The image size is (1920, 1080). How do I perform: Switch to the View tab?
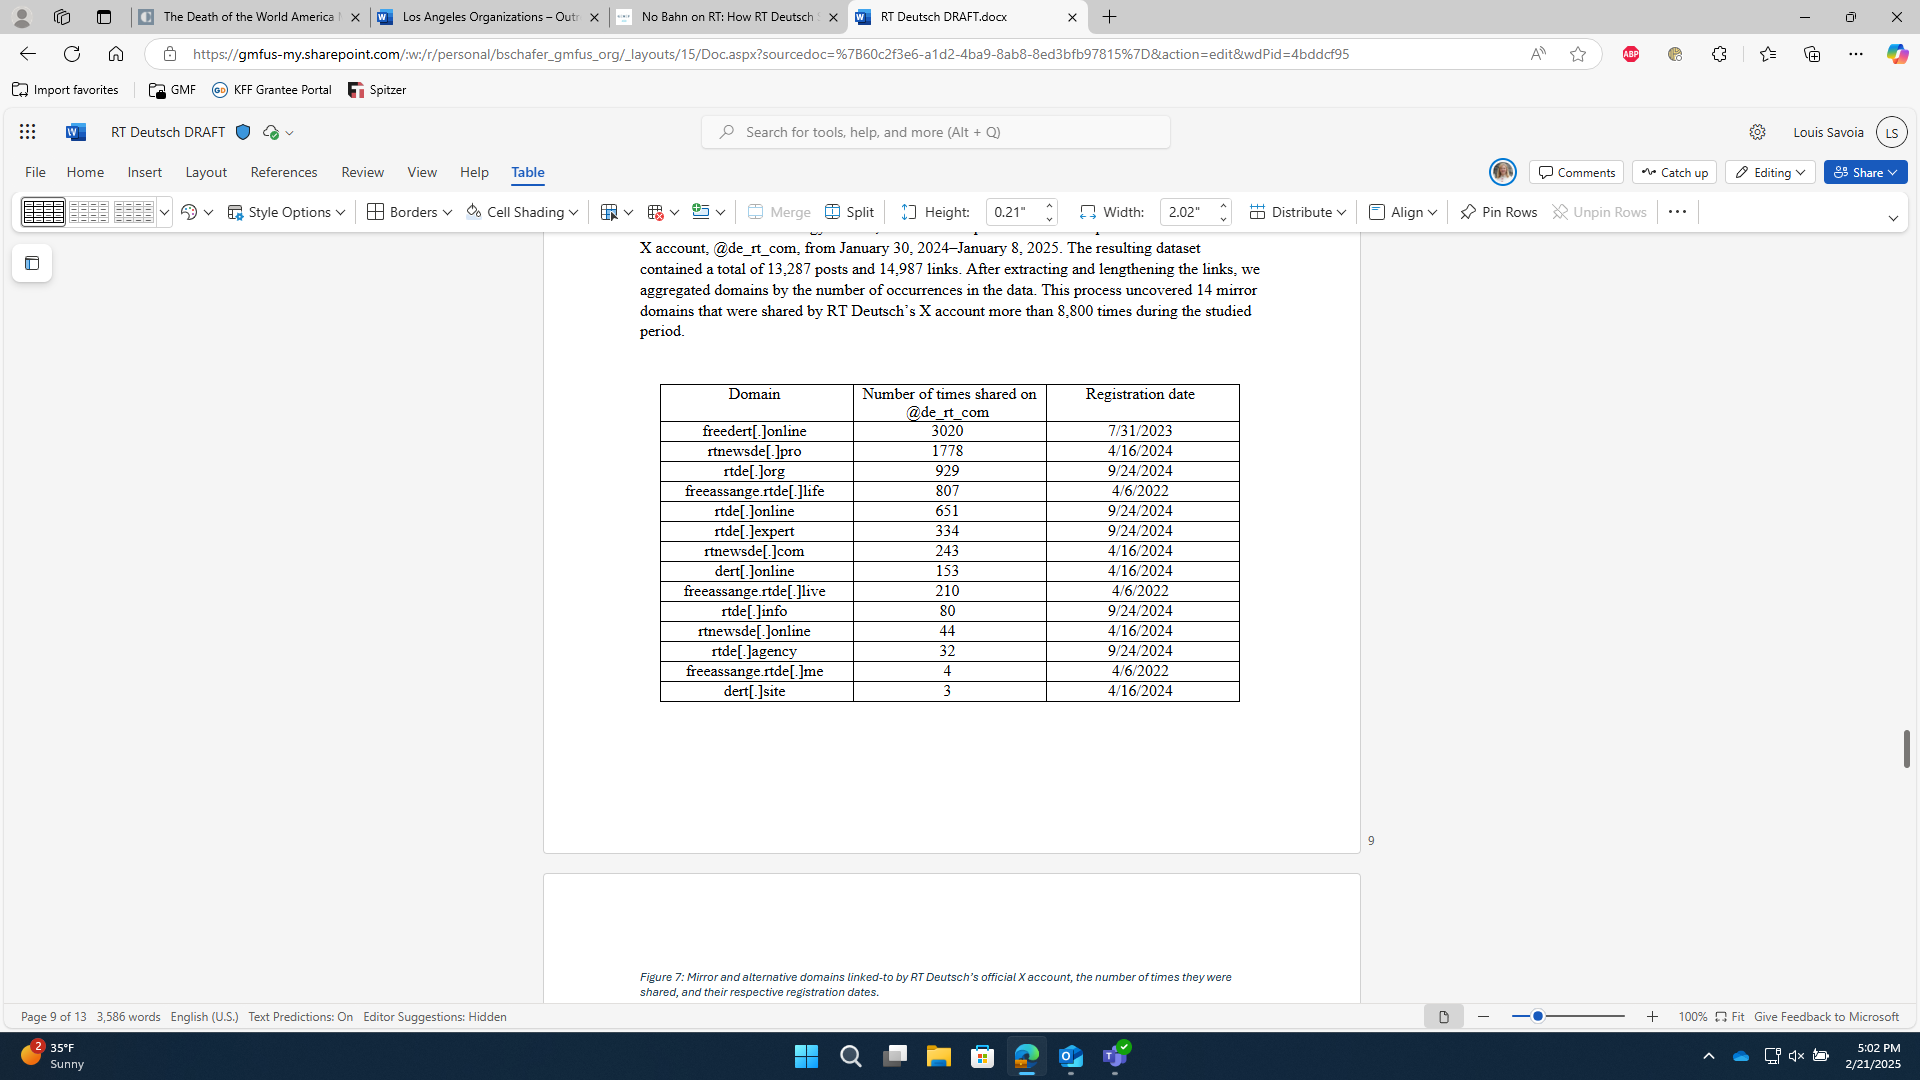pos(422,172)
